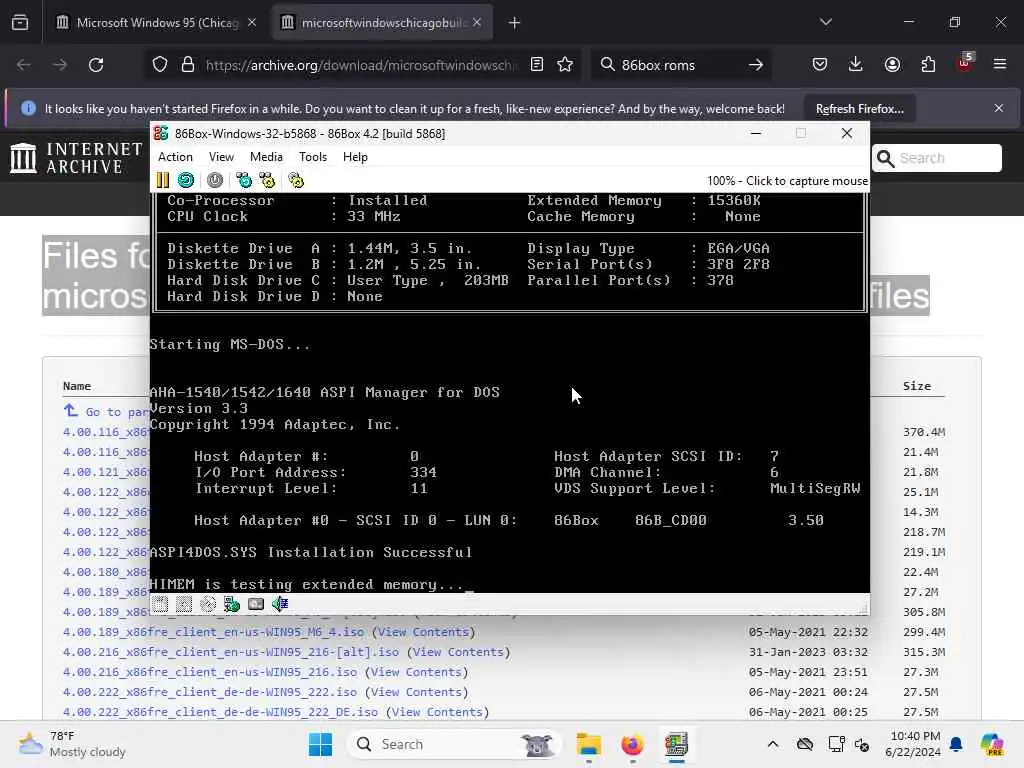View Contents of WIN95_222.iso

tap(416, 692)
